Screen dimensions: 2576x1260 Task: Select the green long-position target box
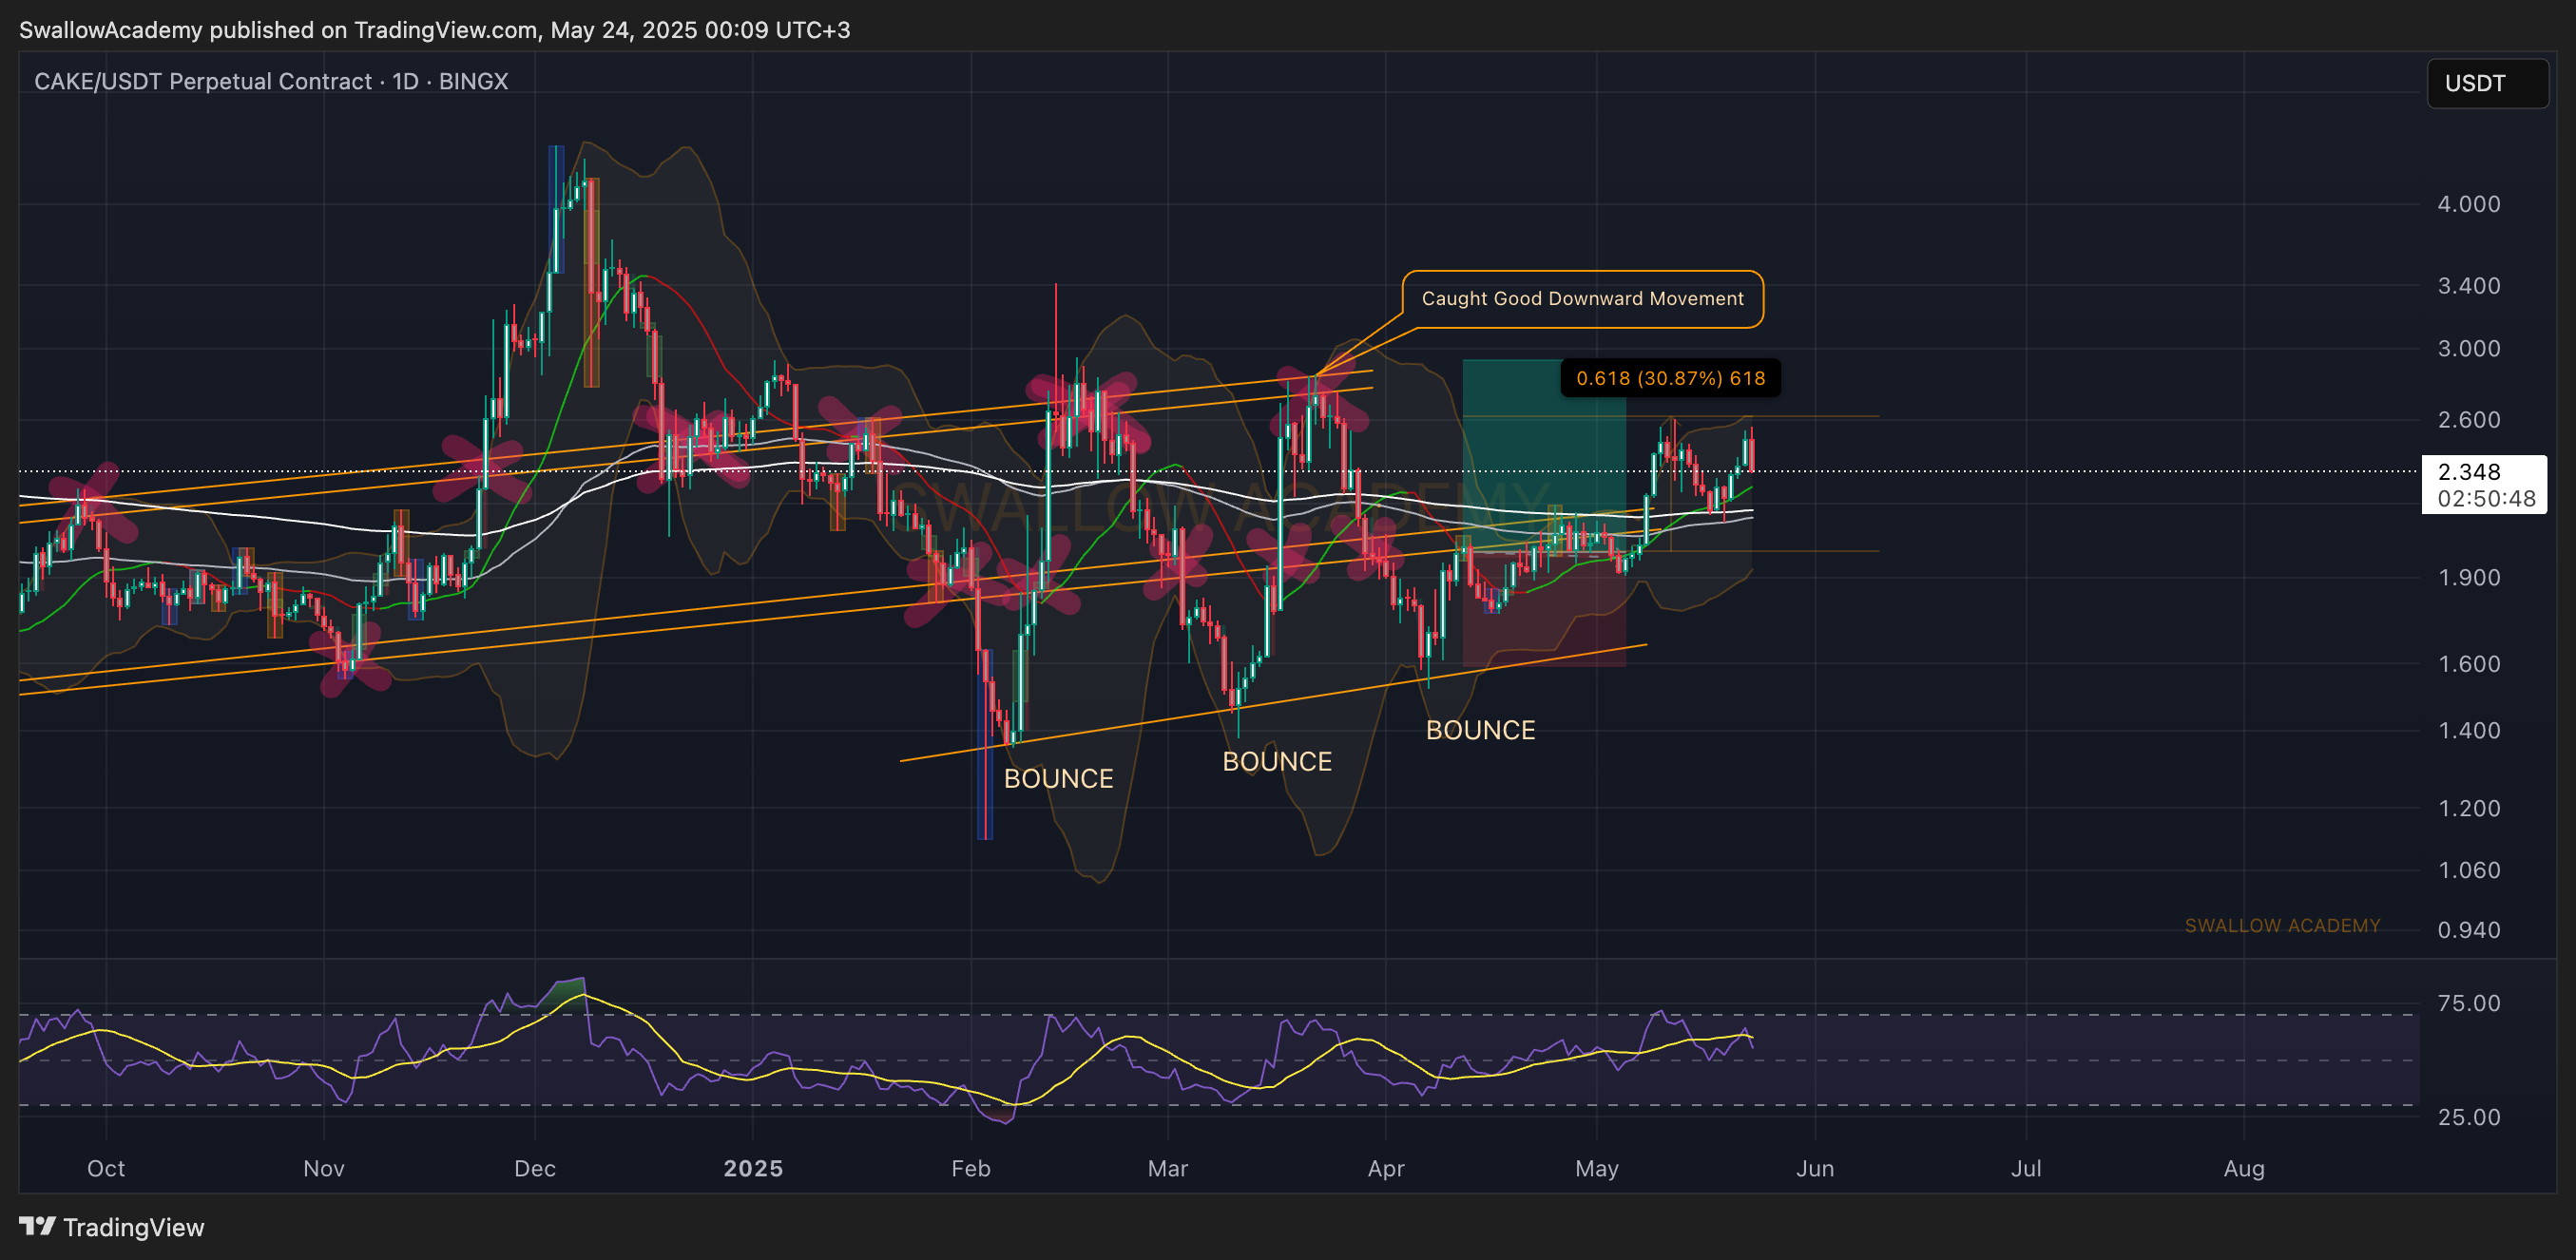click(1544, 455)
